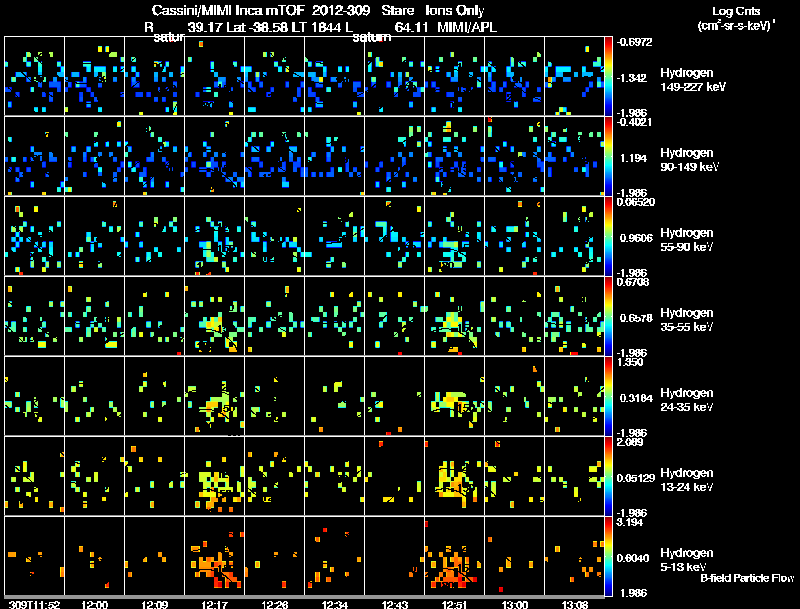This screenshot has height=609, width=800.
Task: Click the 12:51 panel in Hydrogen 24-35 keV row
Action: coord(454,396)
